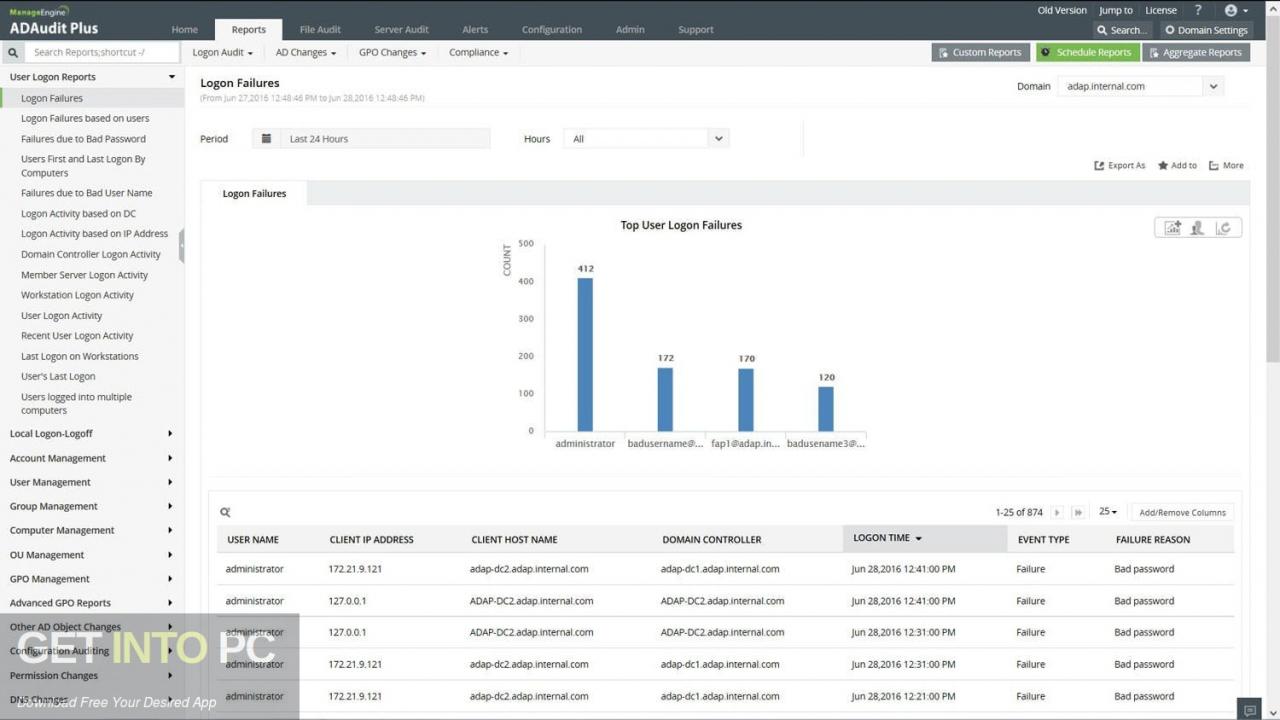1280x720 pixels.
Task: Expand the OU Management section
Action: (x=92, y=555)
